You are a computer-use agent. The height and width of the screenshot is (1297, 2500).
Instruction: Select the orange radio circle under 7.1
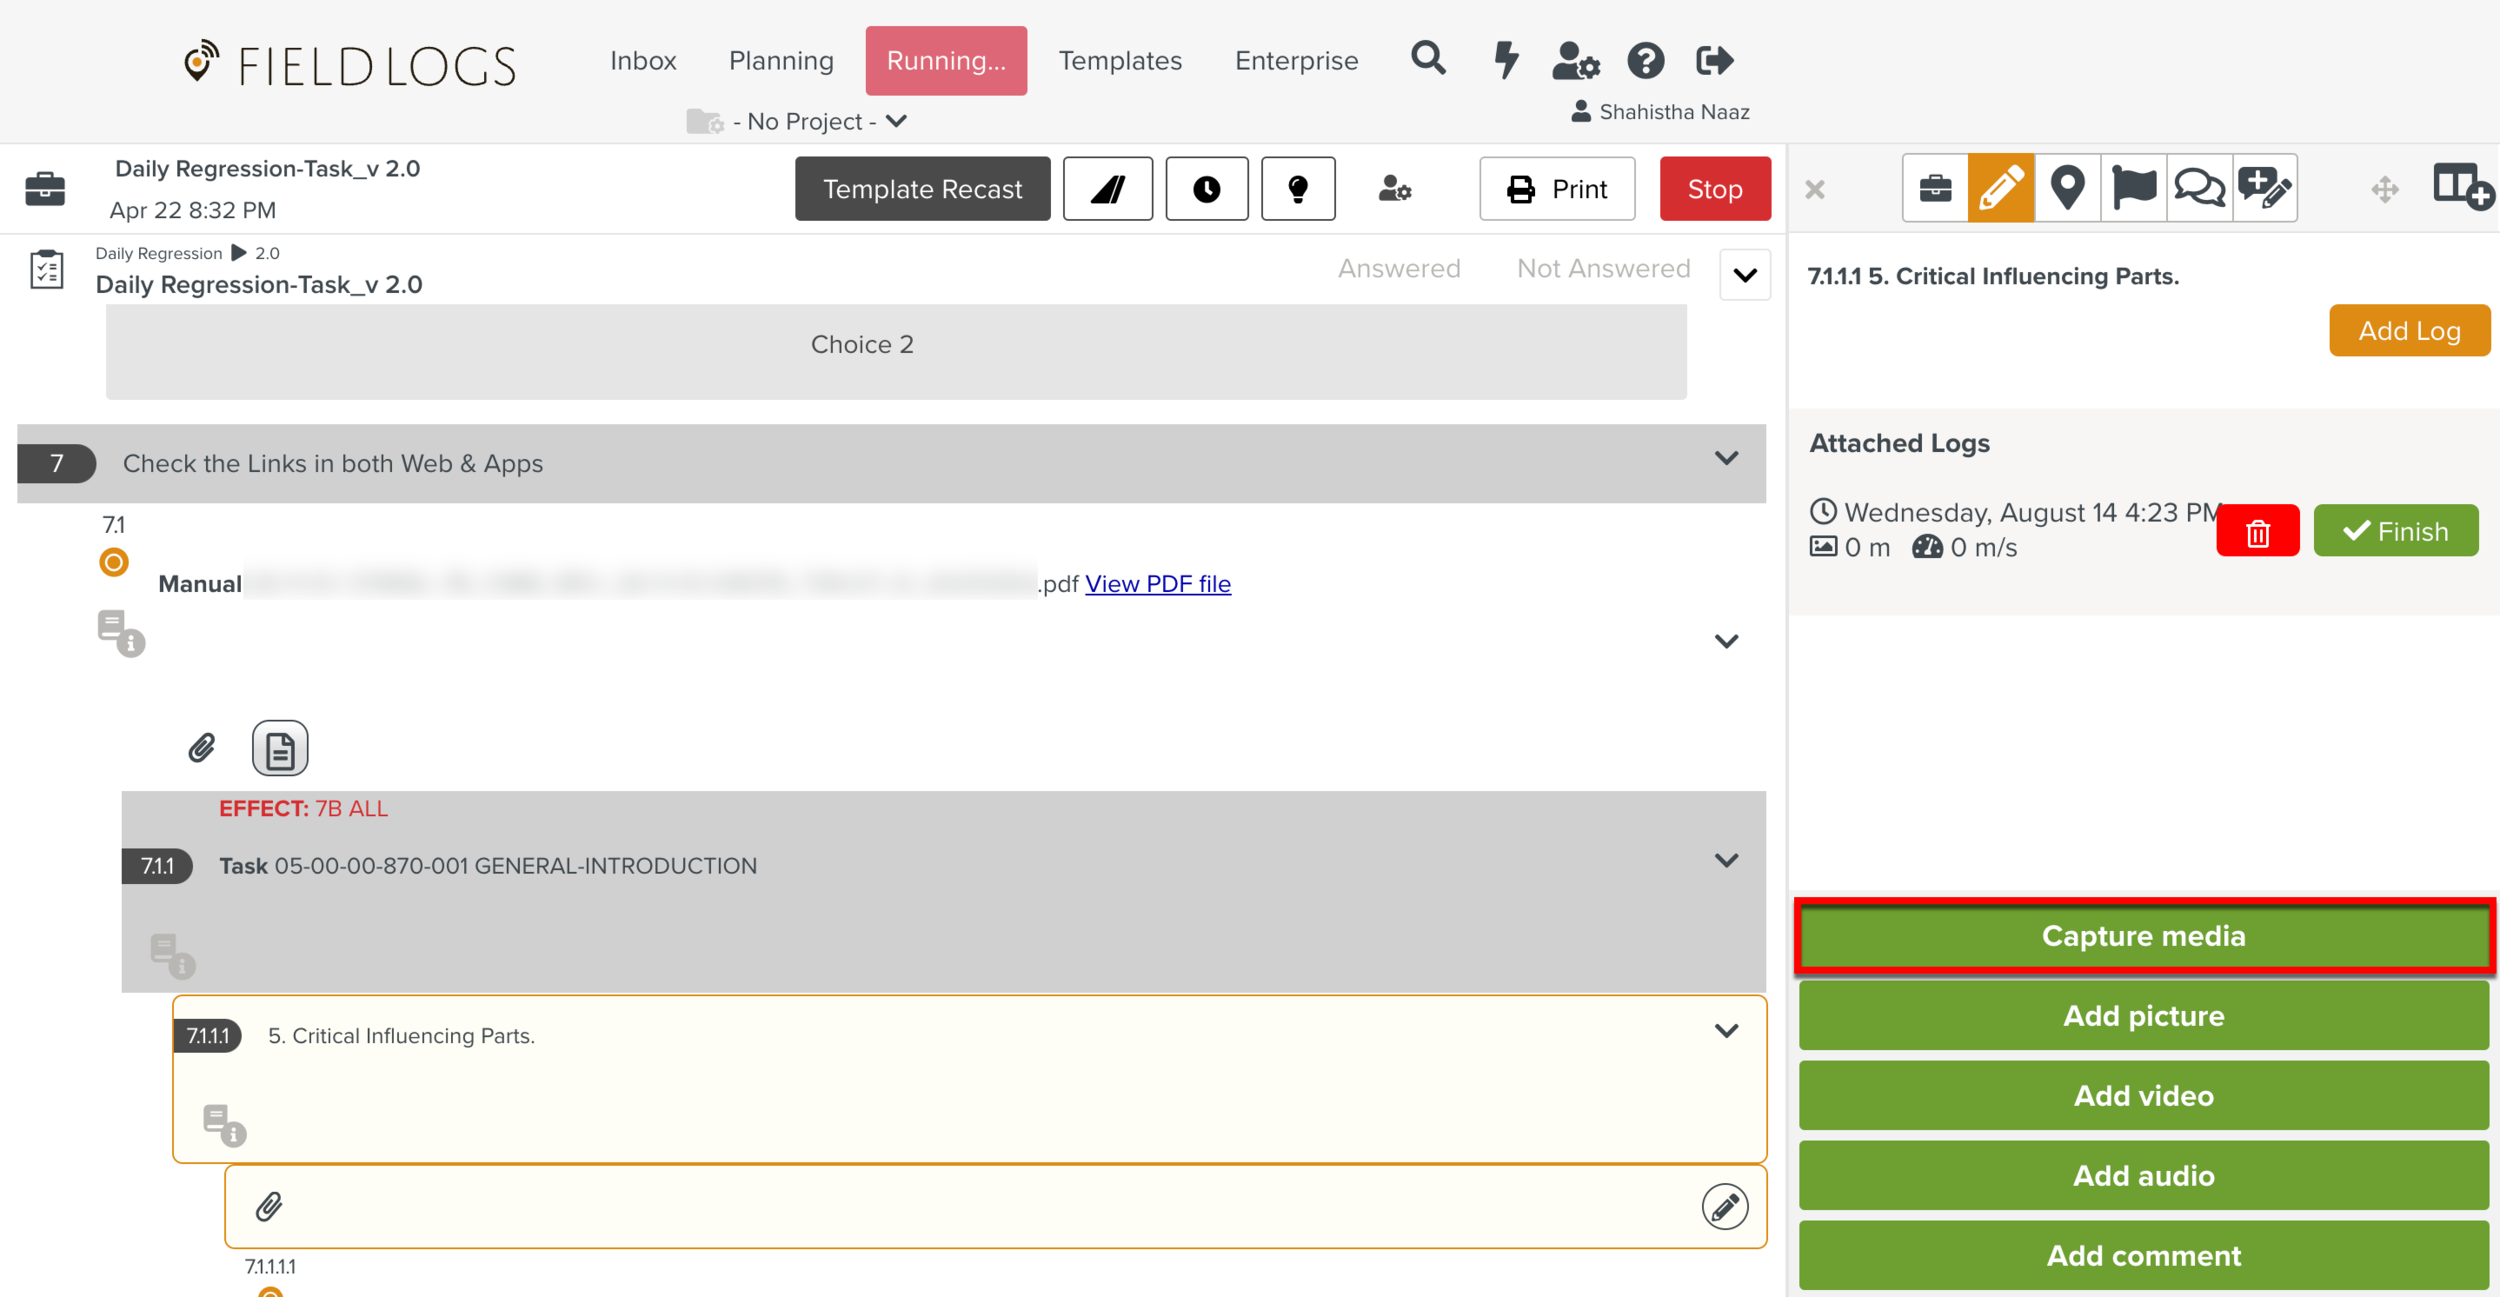pos(114,563)
